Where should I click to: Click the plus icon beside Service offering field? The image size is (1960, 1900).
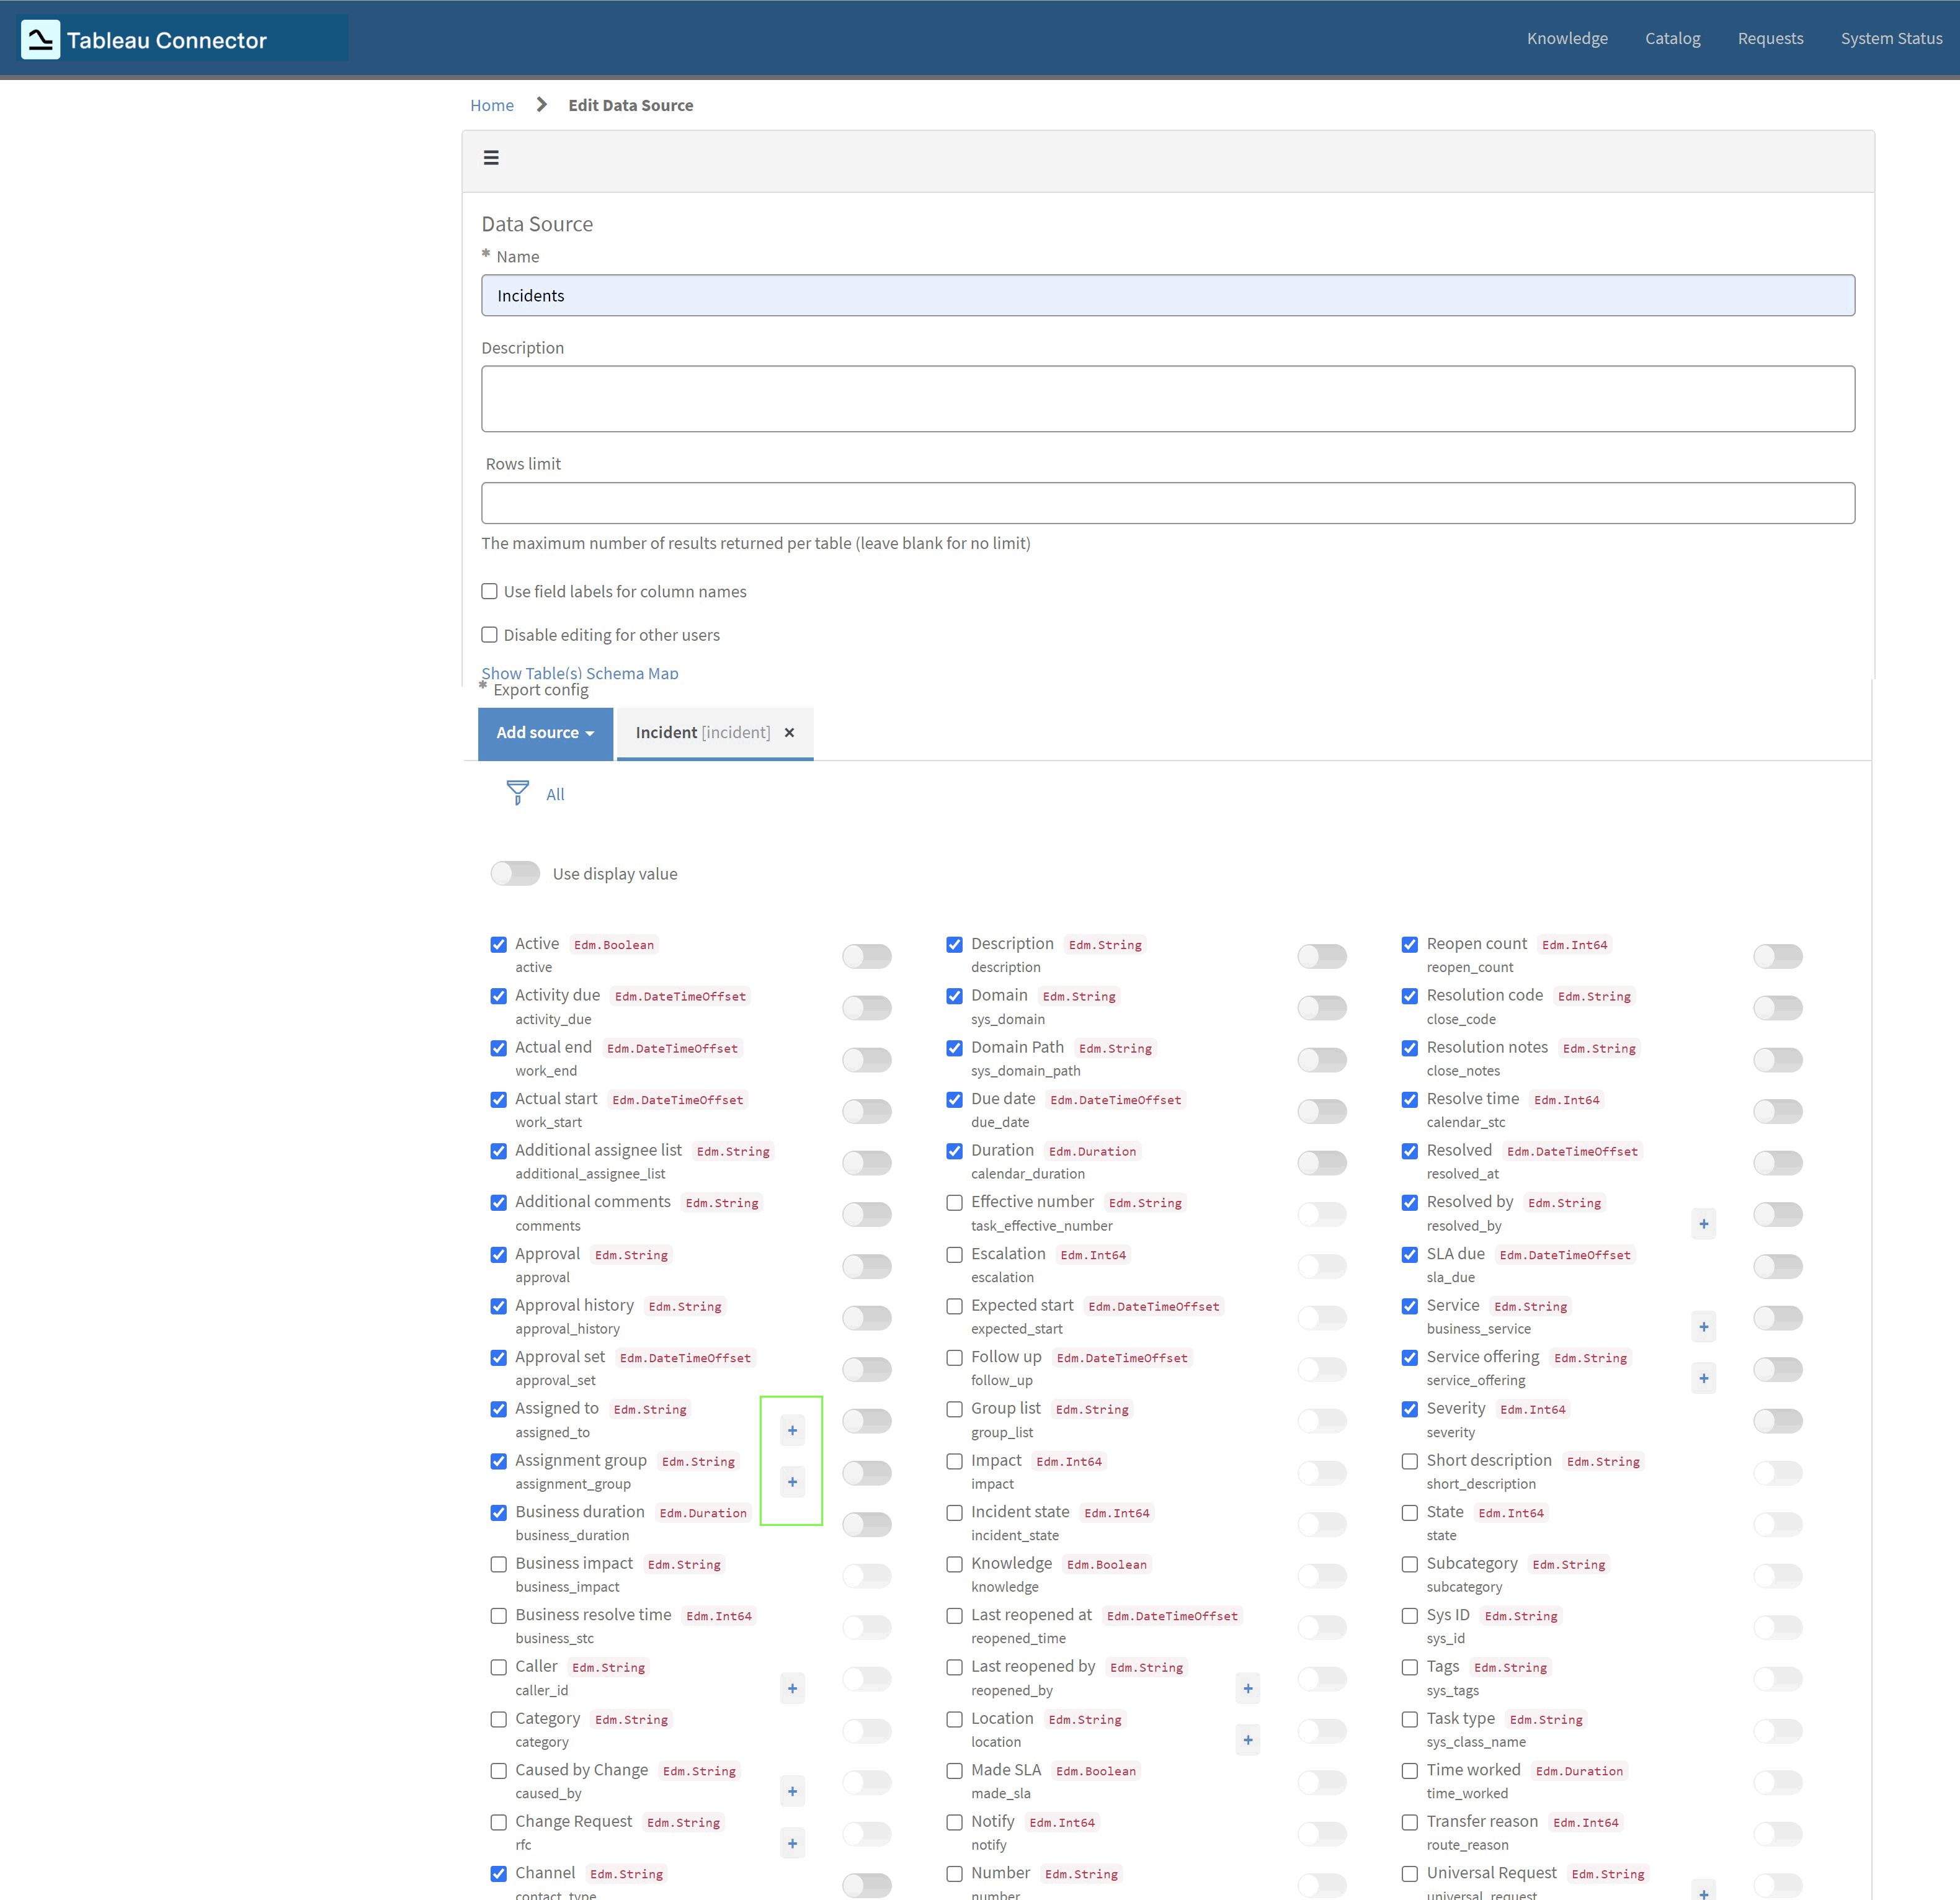[x=1704, y=1378]
